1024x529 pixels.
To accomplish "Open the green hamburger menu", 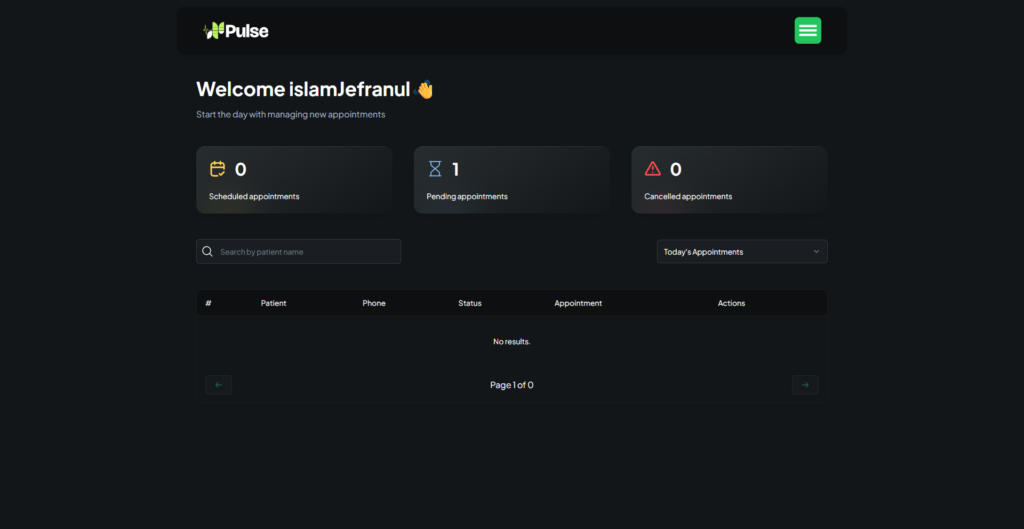I will (x=807, y=31).
